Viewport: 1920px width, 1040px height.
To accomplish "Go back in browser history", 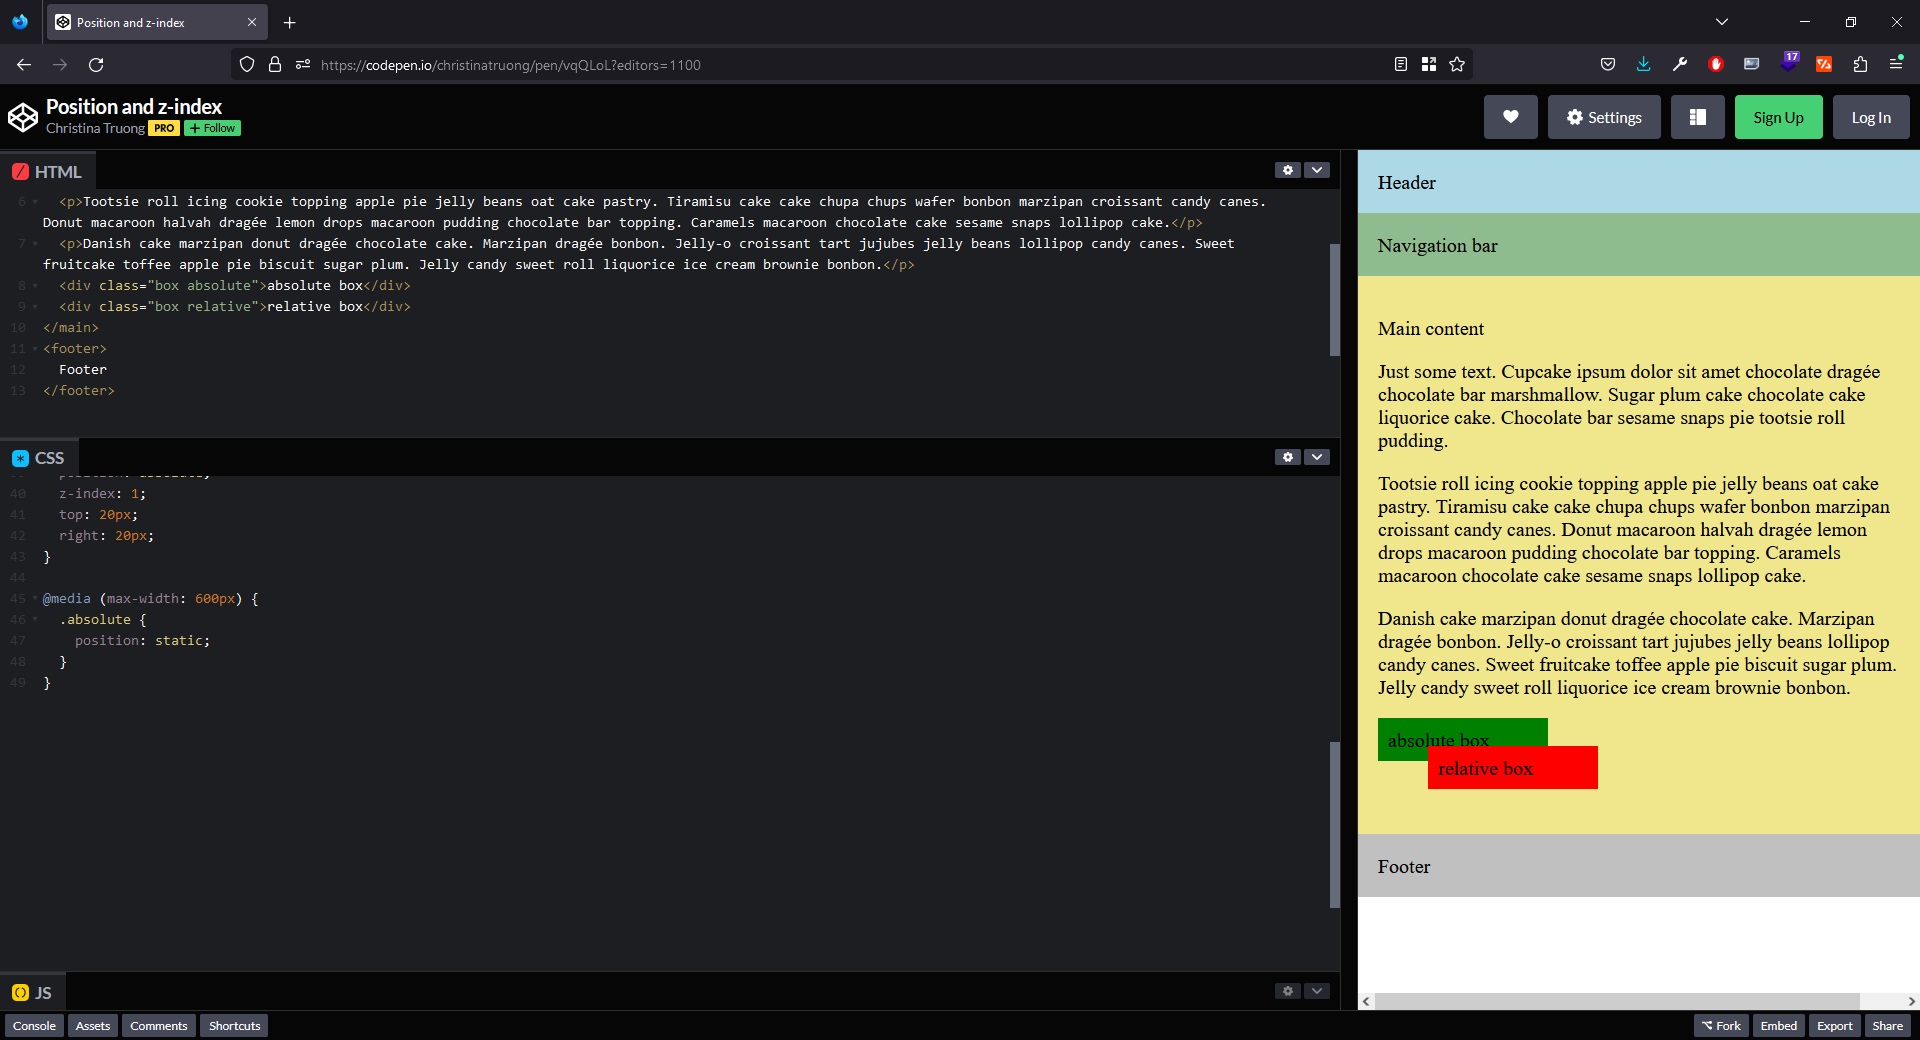I will point(24,65).
